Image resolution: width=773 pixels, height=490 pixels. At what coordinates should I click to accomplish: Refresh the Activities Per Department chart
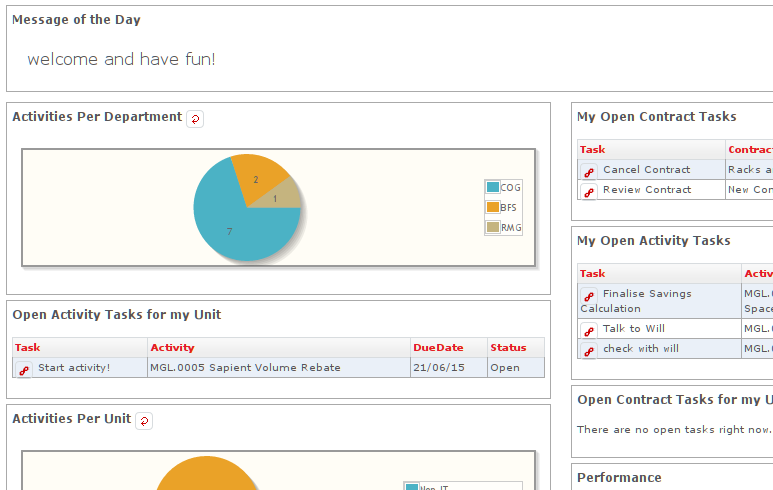[x=195, y=119]
